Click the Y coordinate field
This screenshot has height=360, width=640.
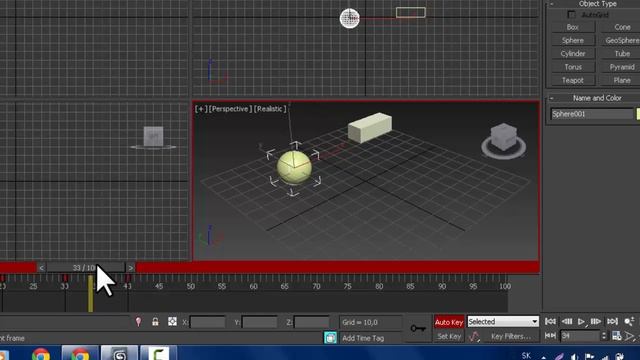pos(259,322)
